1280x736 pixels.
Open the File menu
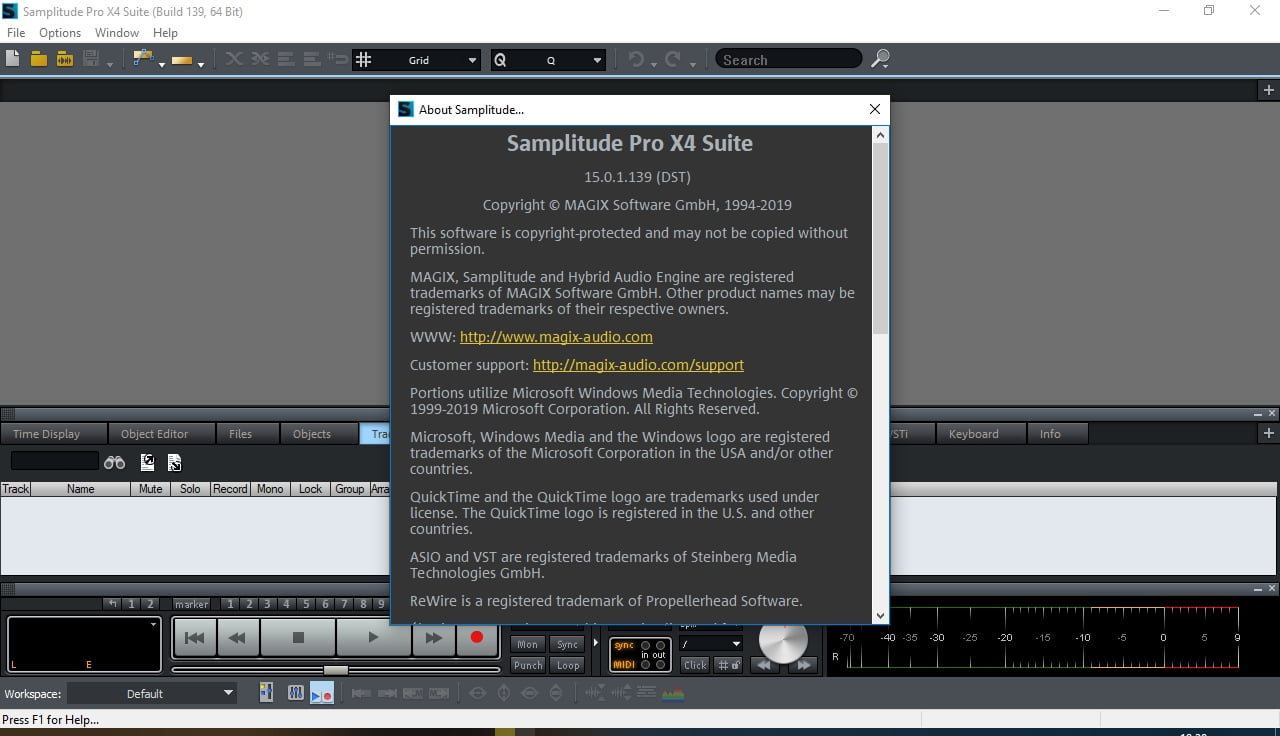16,33
